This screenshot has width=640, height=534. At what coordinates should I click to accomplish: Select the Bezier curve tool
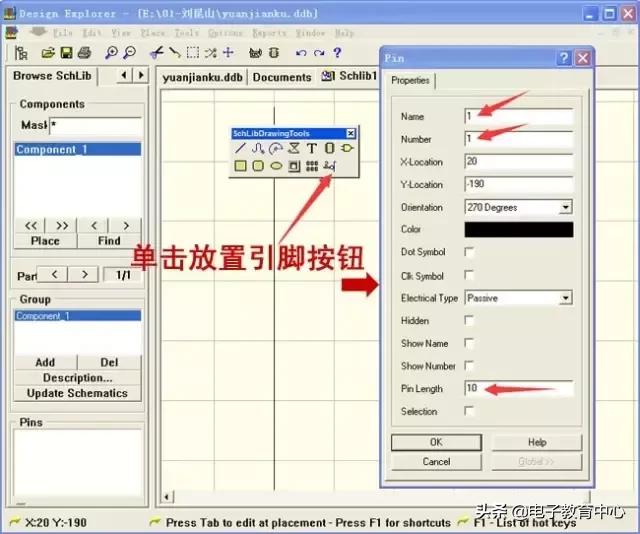tap(258, 148)
